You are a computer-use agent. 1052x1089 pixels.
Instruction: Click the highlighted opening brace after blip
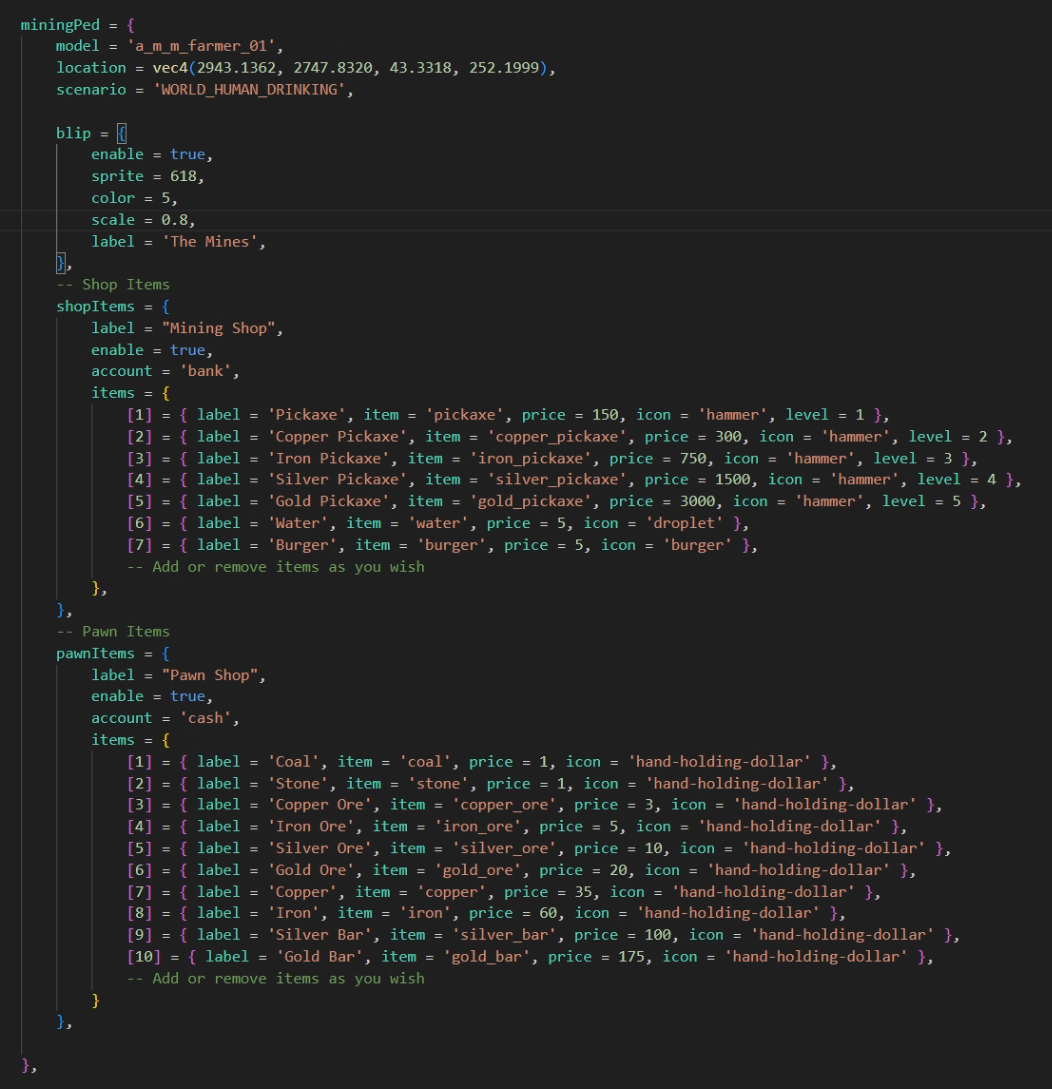[121, 133]
